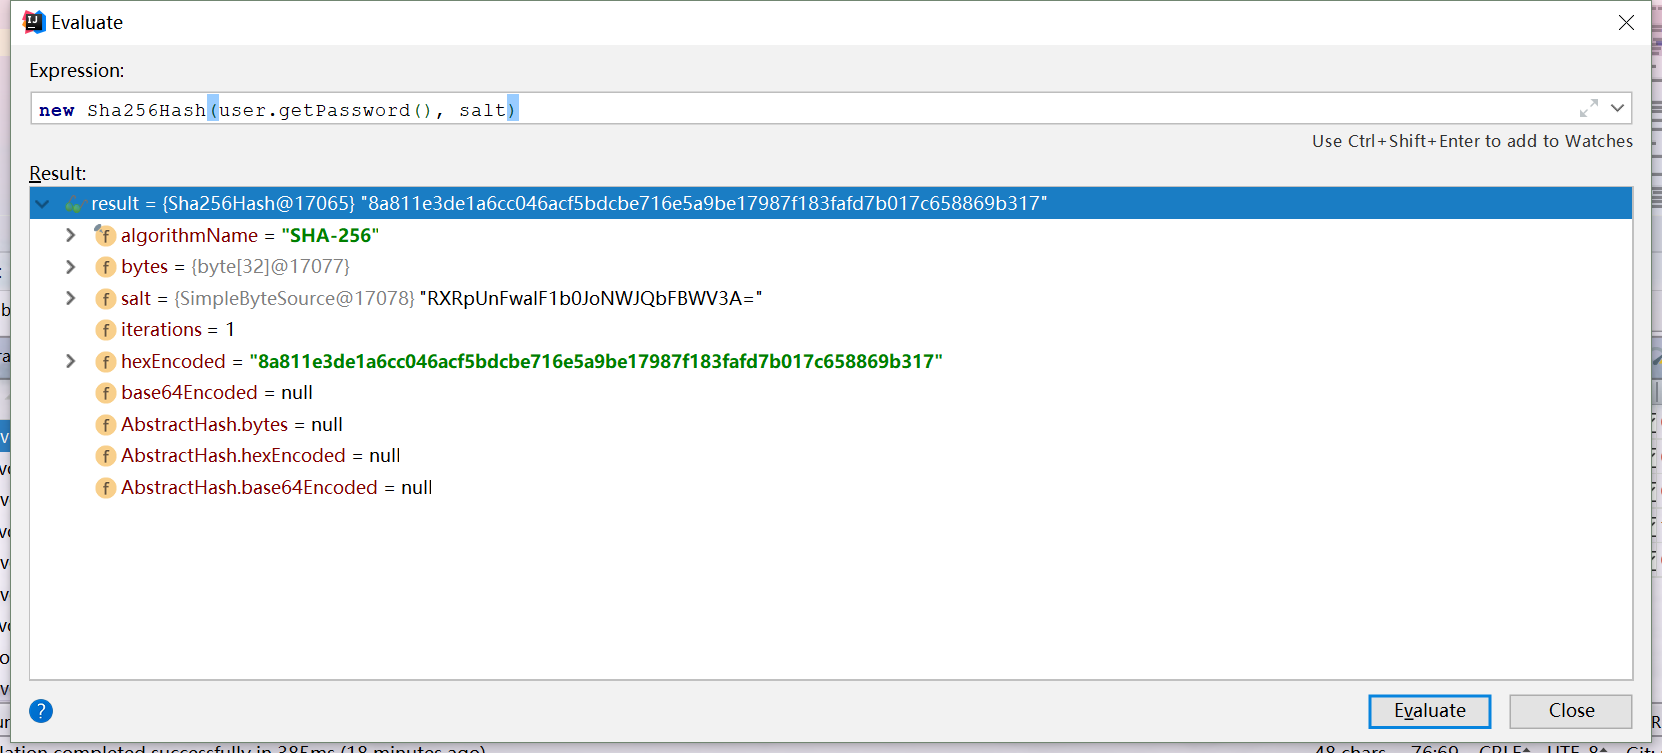
Task: Click the 'Use Ctrl+Shift+Enter to add to Watches' hint
Action: (x=1472, y=141)
